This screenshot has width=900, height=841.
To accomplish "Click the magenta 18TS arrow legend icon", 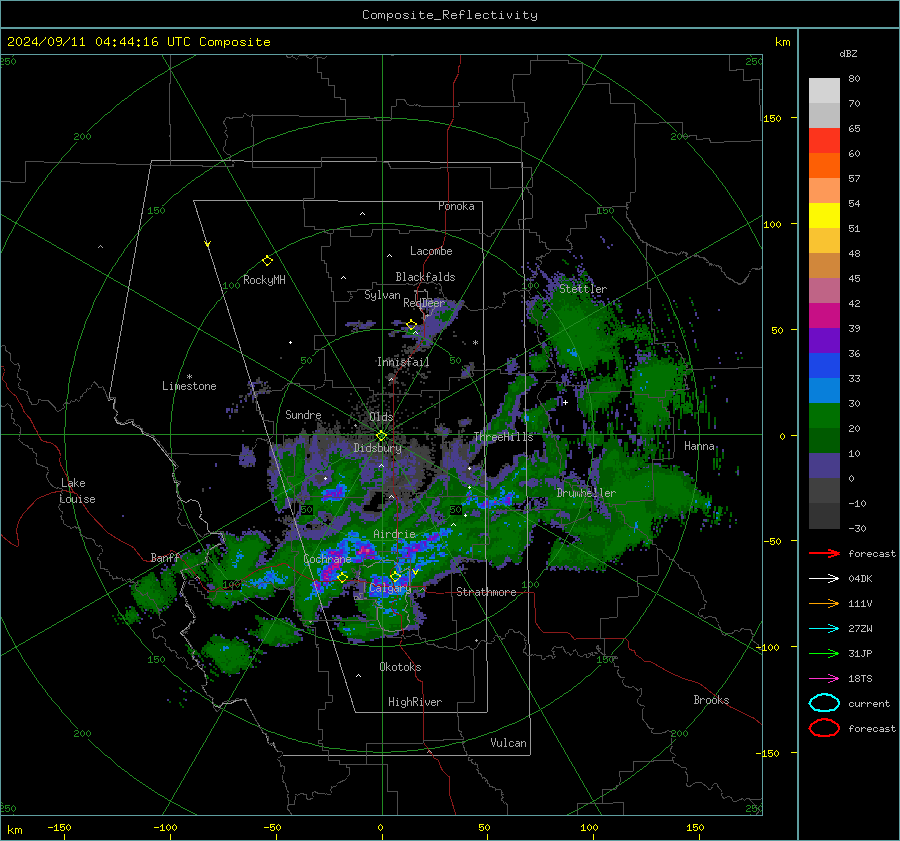I will 824,679.
